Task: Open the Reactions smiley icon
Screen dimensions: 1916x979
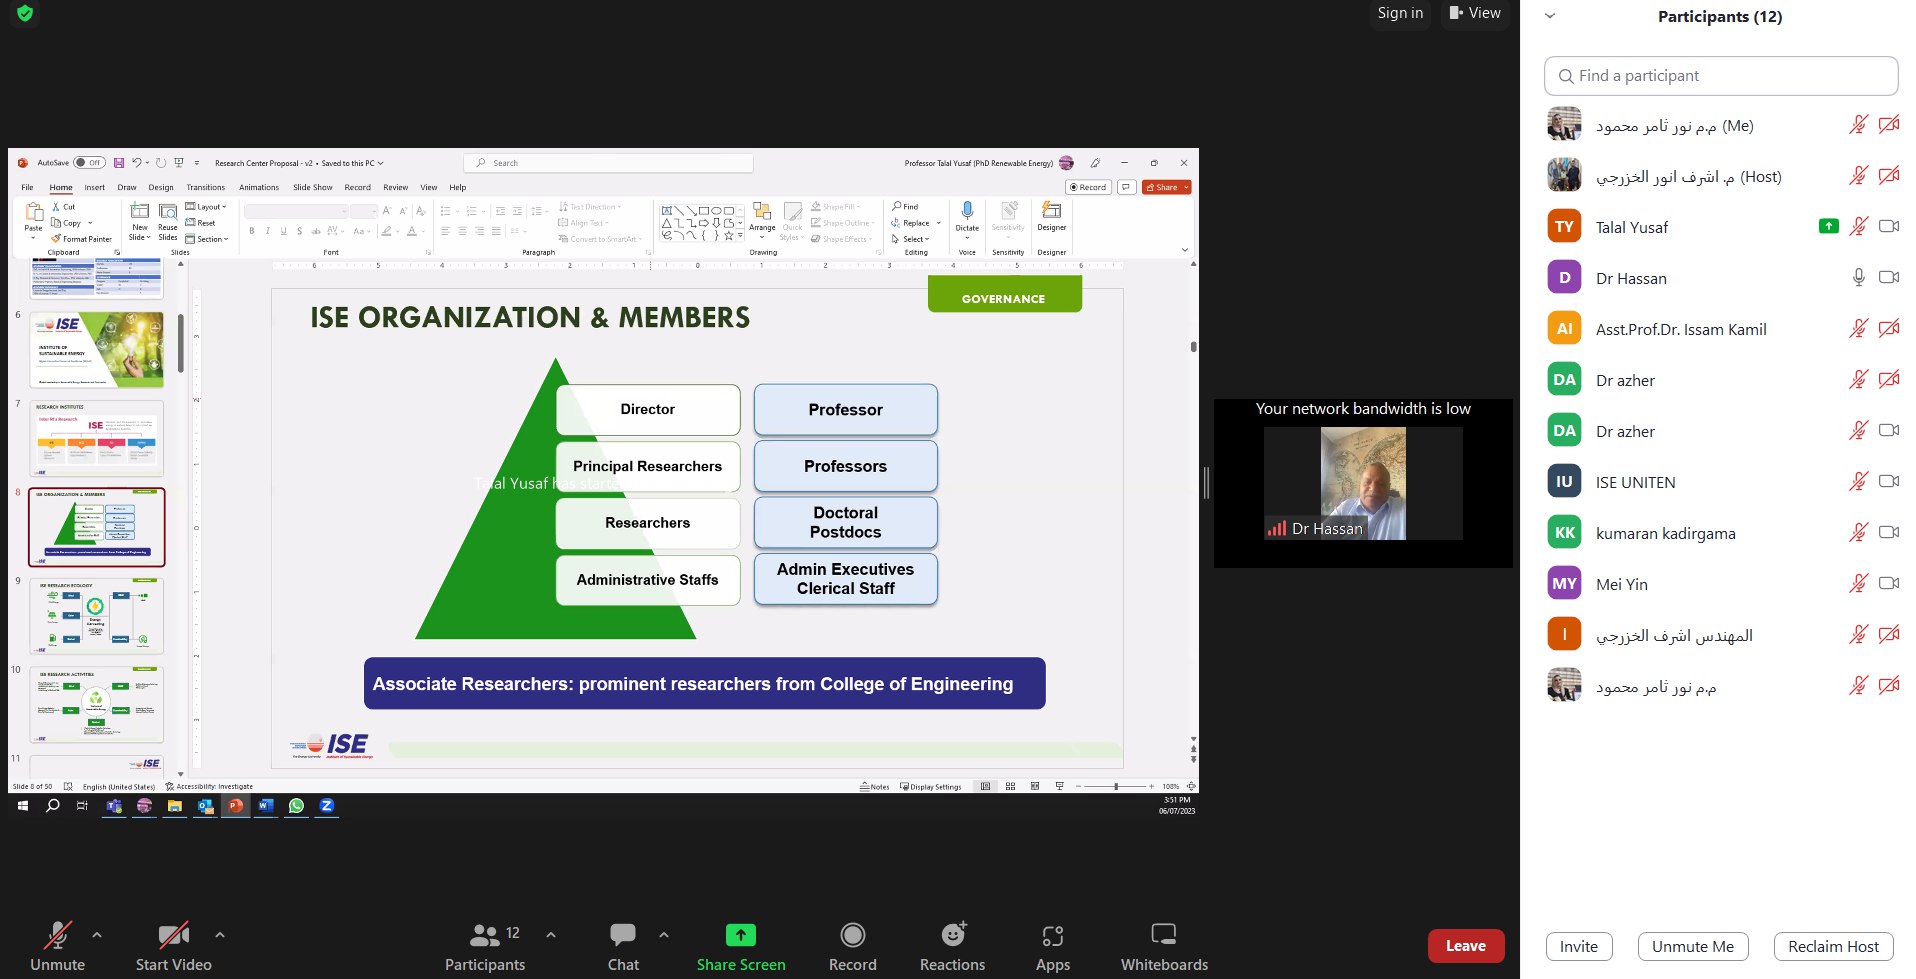Action: (953, 933)
